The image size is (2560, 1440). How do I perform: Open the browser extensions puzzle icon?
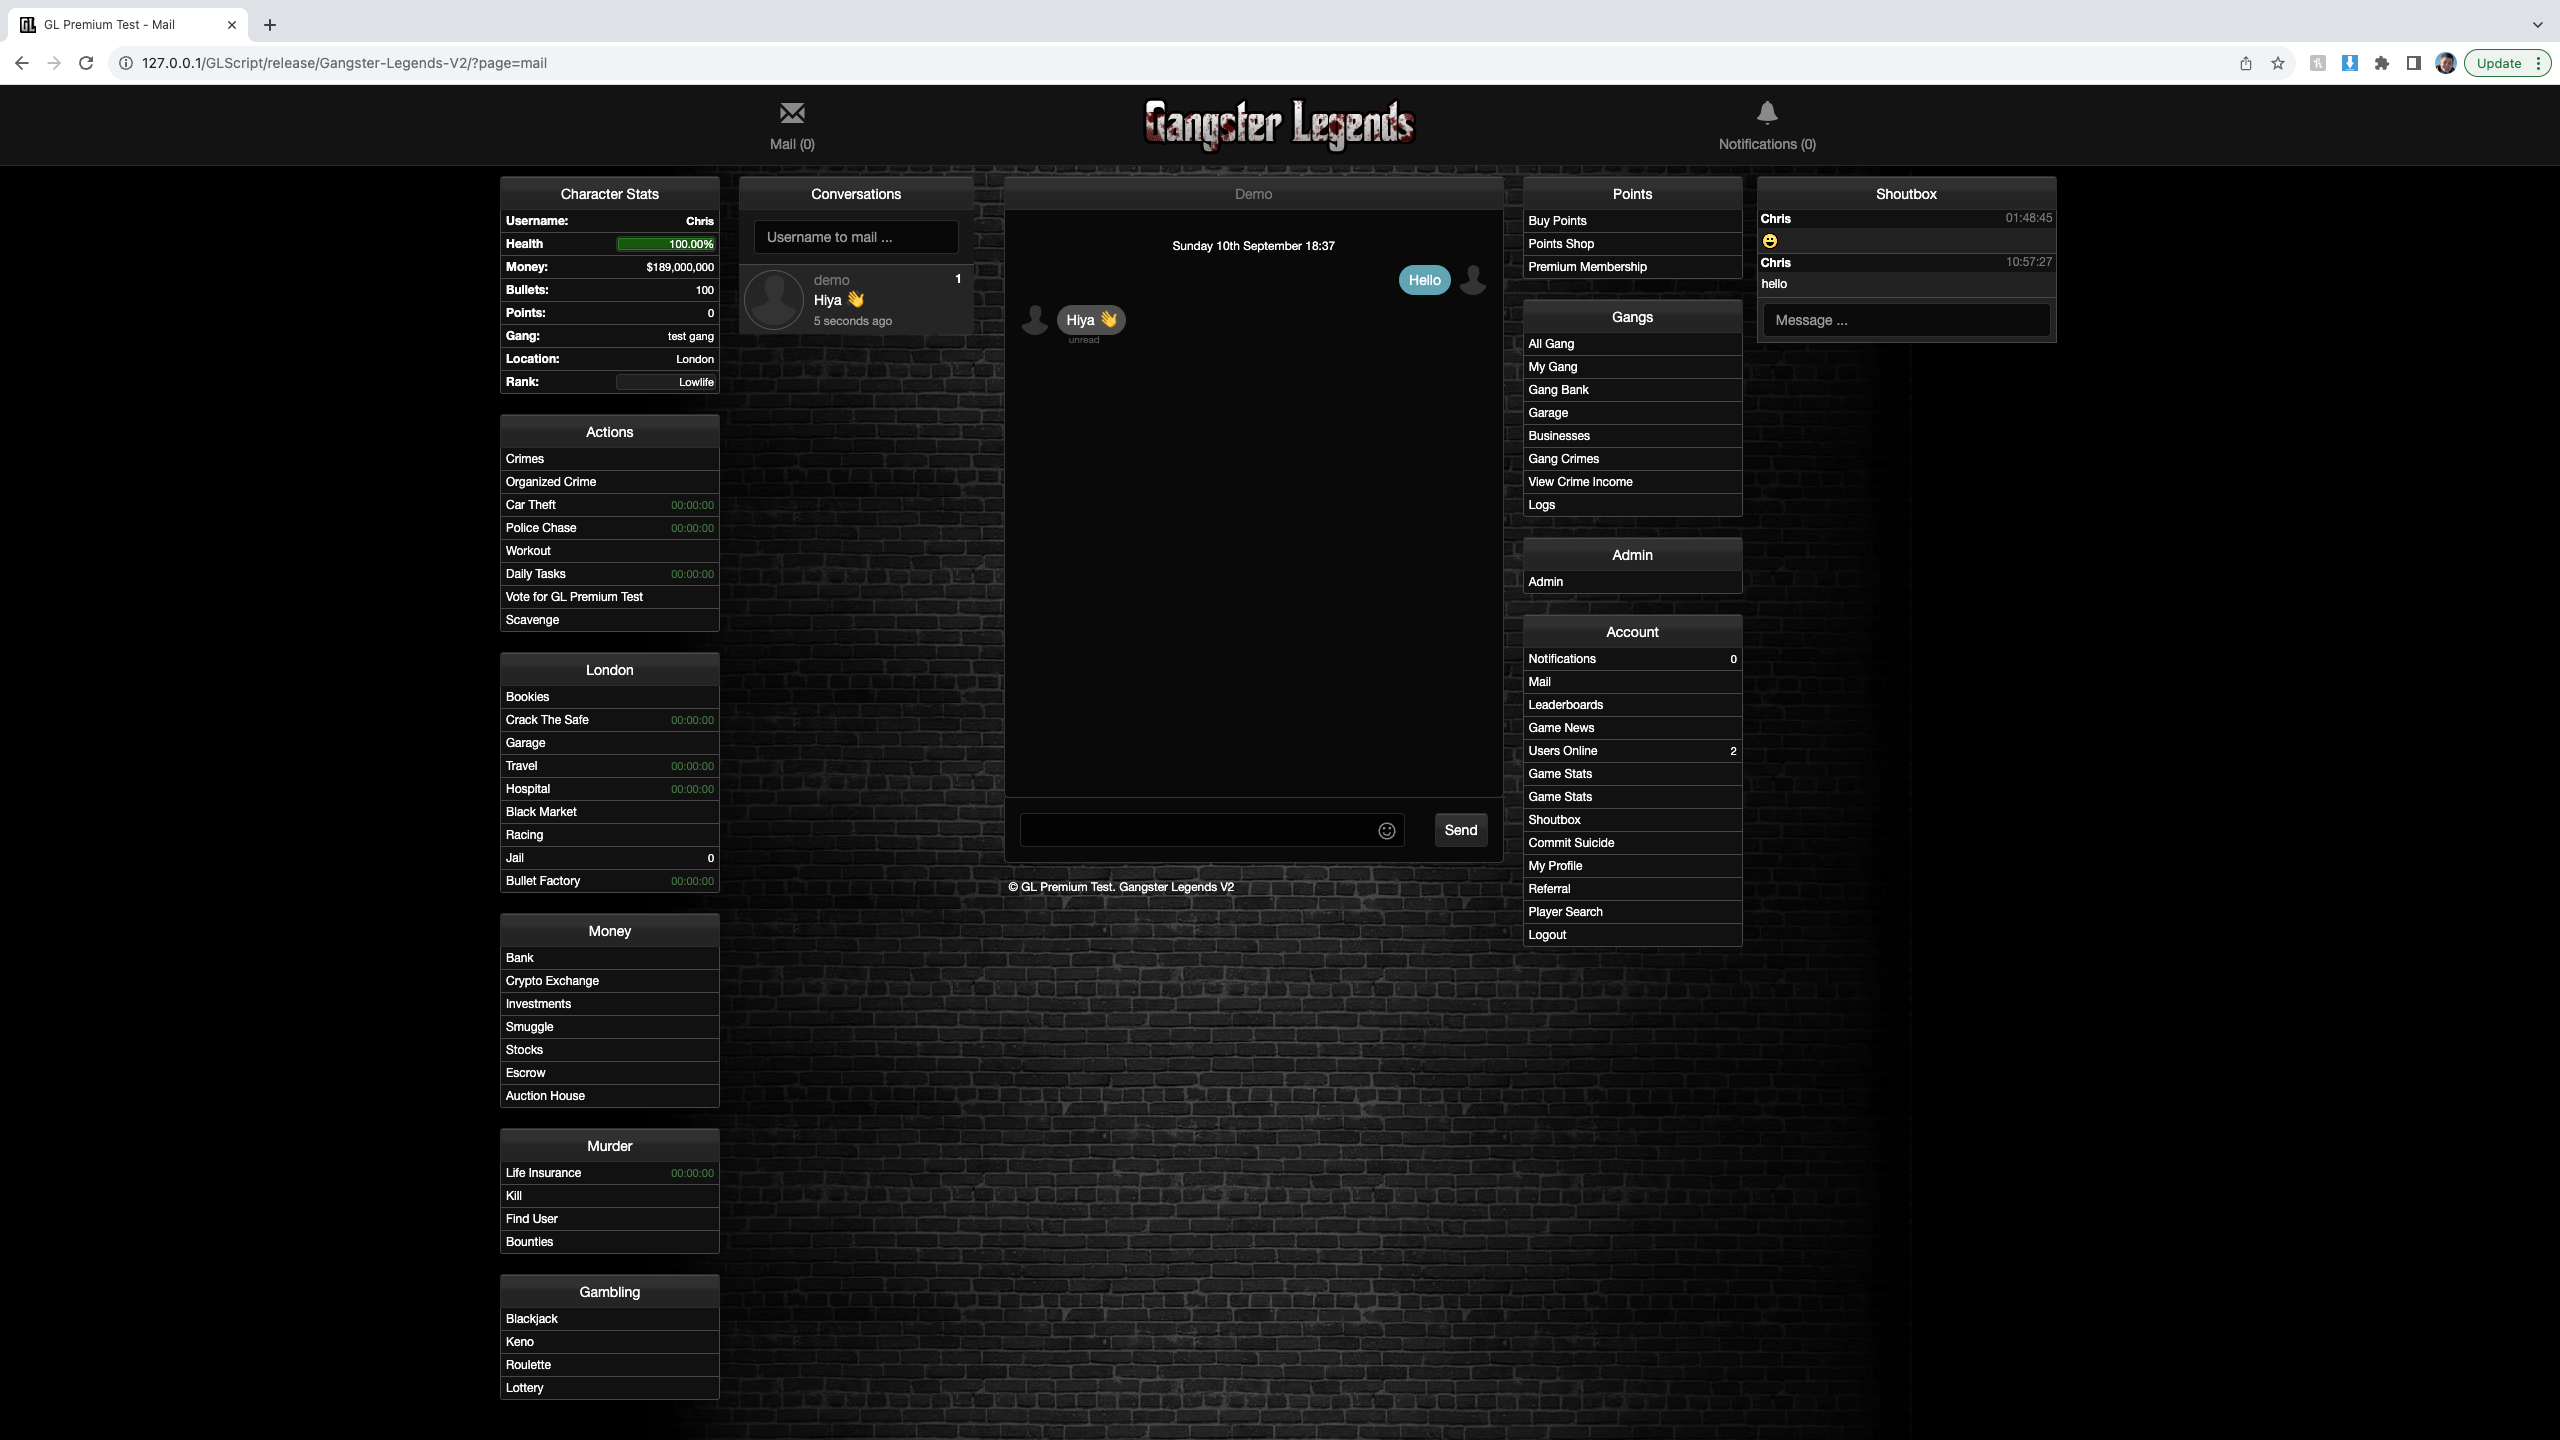click(2382, 63)
